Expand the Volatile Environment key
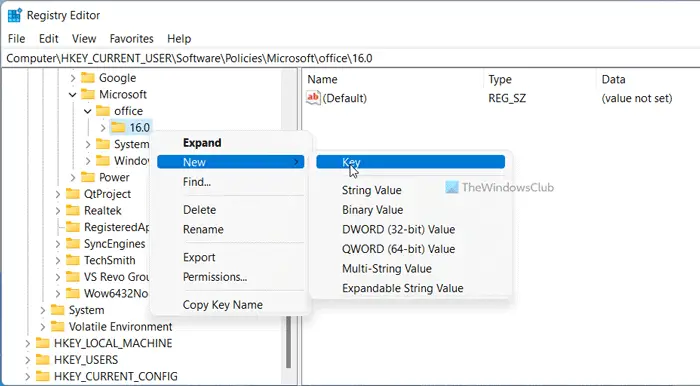 [x=42, y=327]
